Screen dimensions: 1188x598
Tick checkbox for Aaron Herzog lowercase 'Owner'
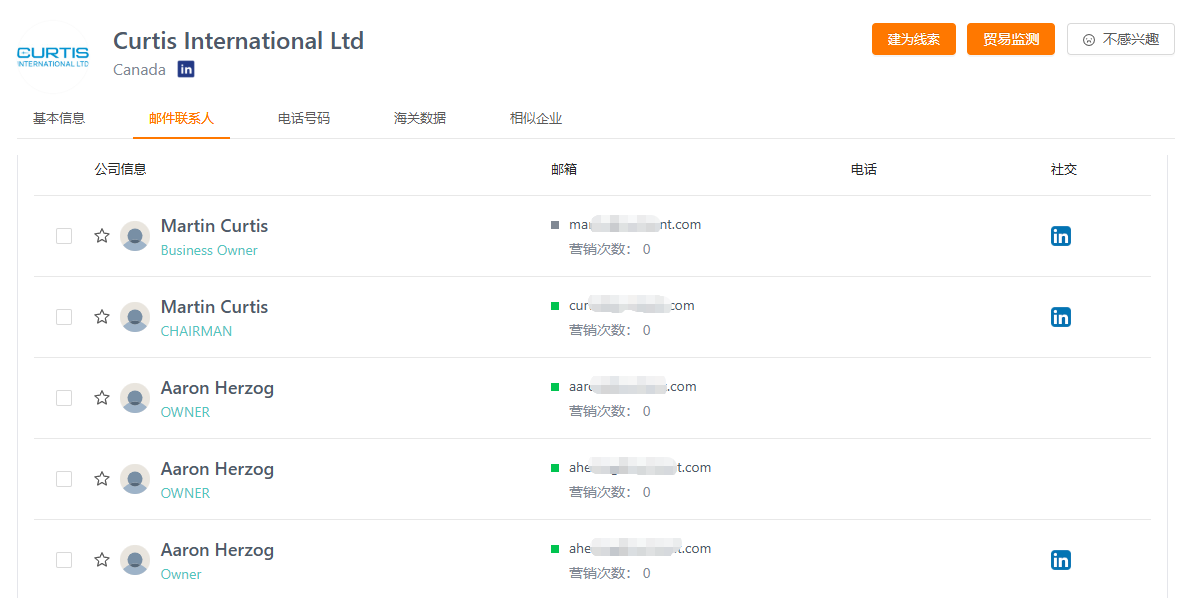pos(64,560)
